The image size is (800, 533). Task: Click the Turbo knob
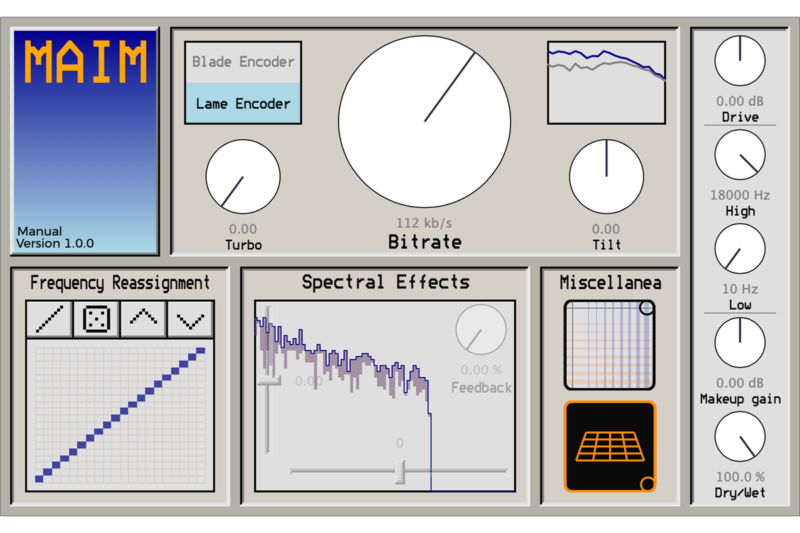point(243,177)
